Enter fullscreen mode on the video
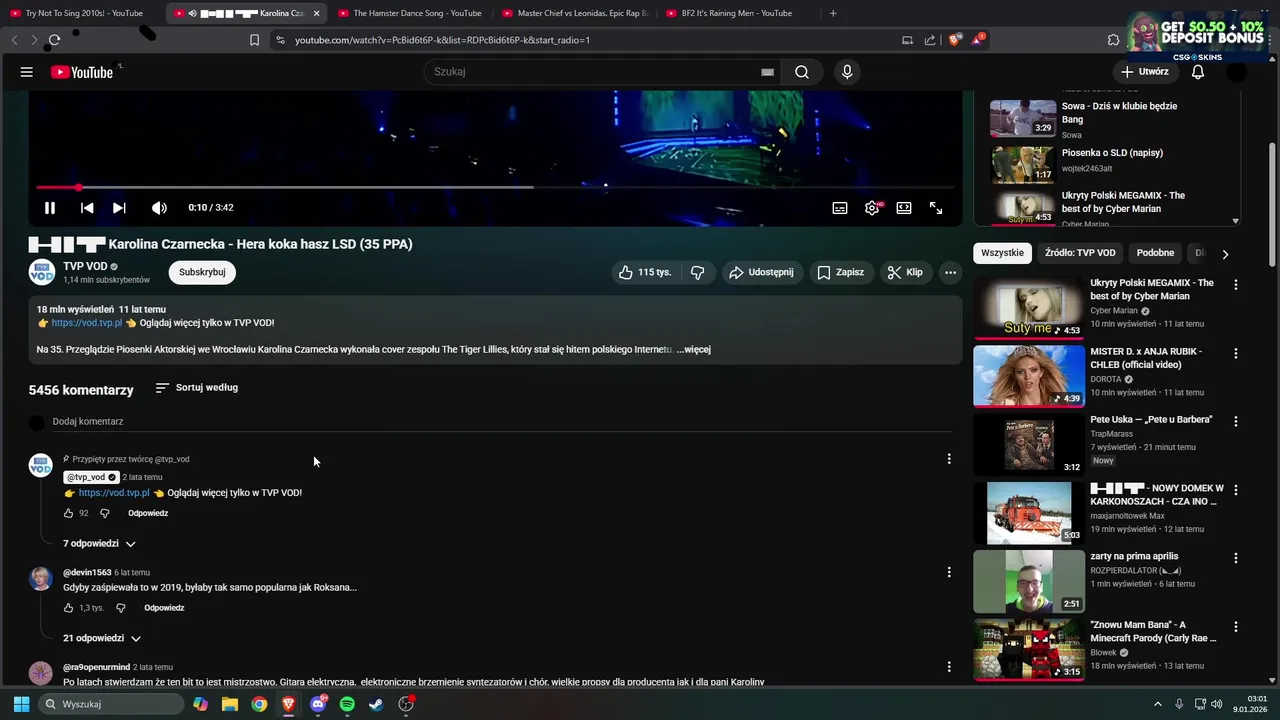The image size is (1280, 720). [x=936, y=208]
